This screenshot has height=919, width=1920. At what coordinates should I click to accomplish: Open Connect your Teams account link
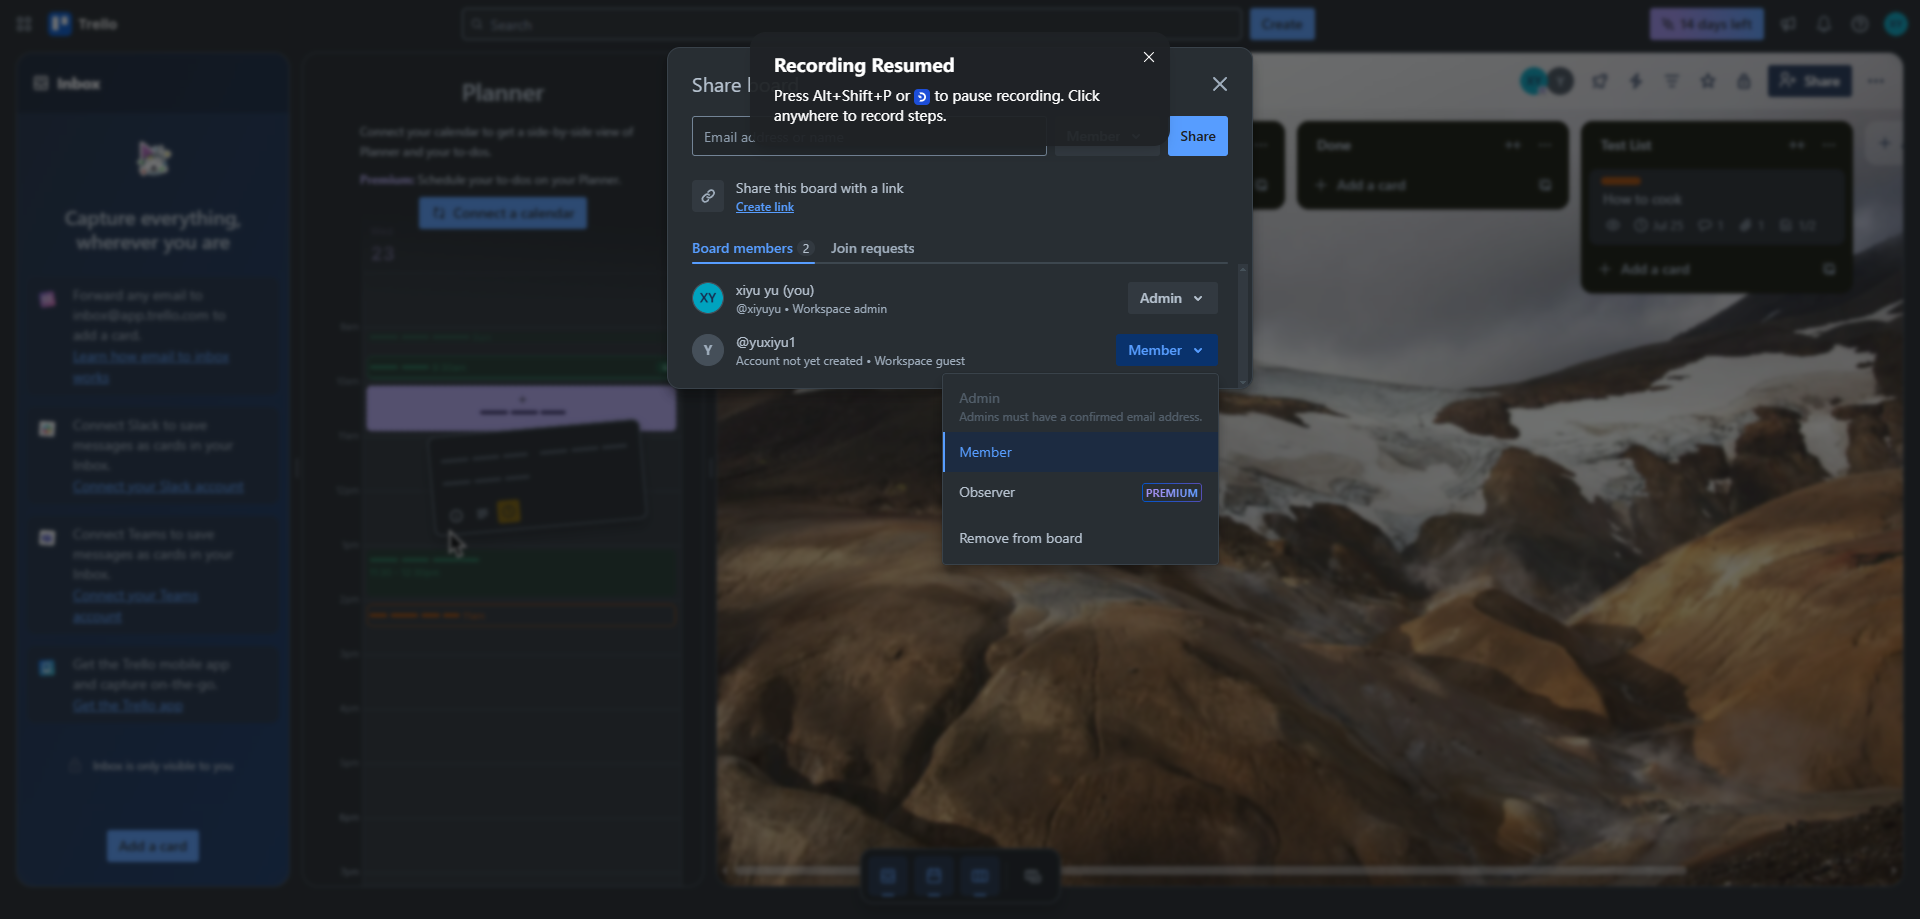tap(135, 606)
